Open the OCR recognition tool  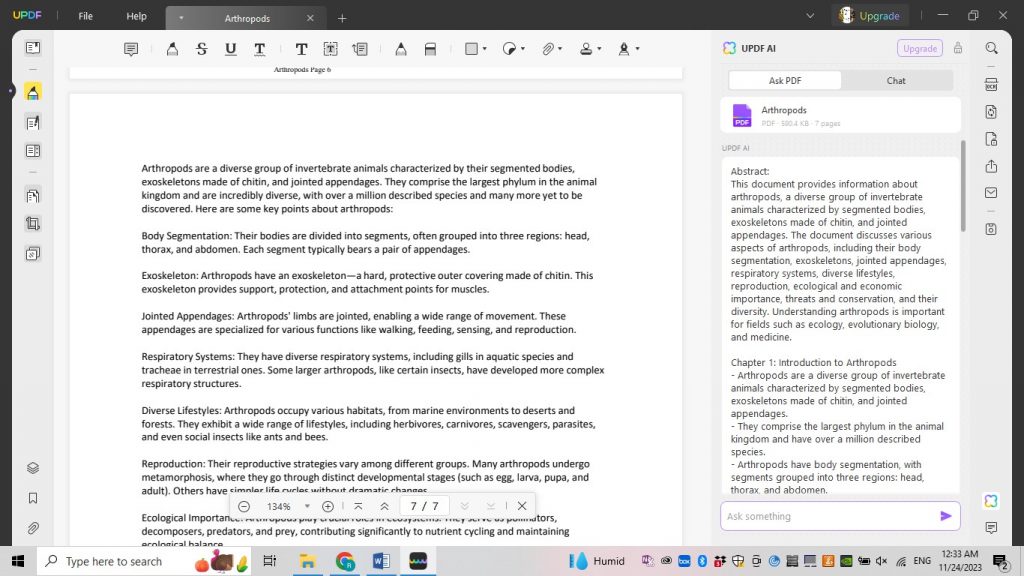991,83
